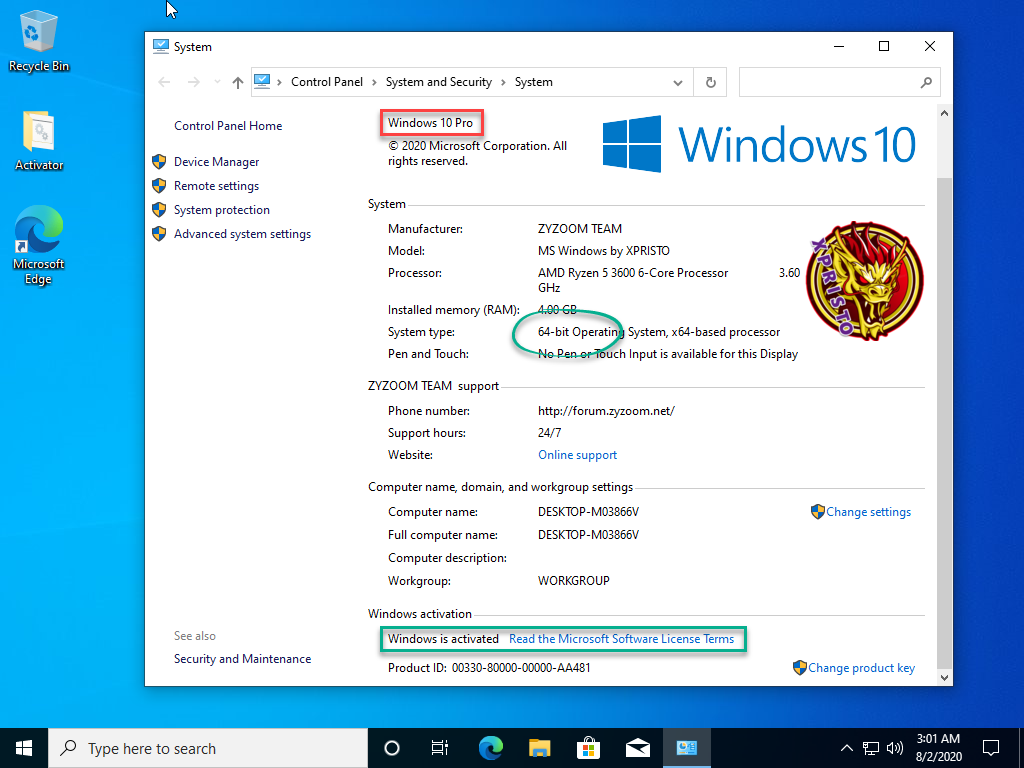The width and height of the screenshot is (1024, 768).
Task: Click shield icon next to Remote settings
Action: [x=159, y=185]
